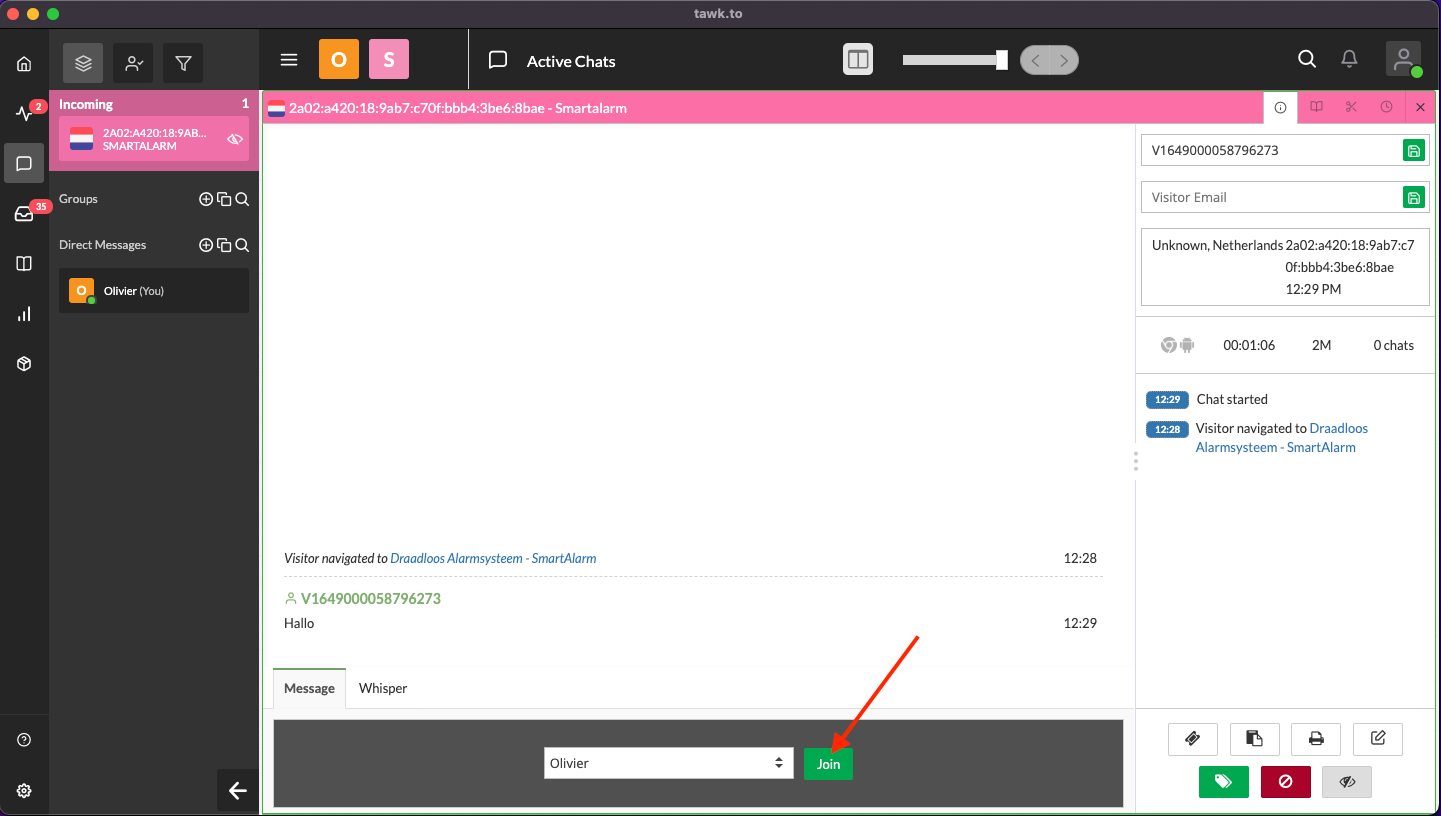Screen dimensions: 1441x816
Task: Open search with magnifier icon in header
Action: pos(1307,59)
